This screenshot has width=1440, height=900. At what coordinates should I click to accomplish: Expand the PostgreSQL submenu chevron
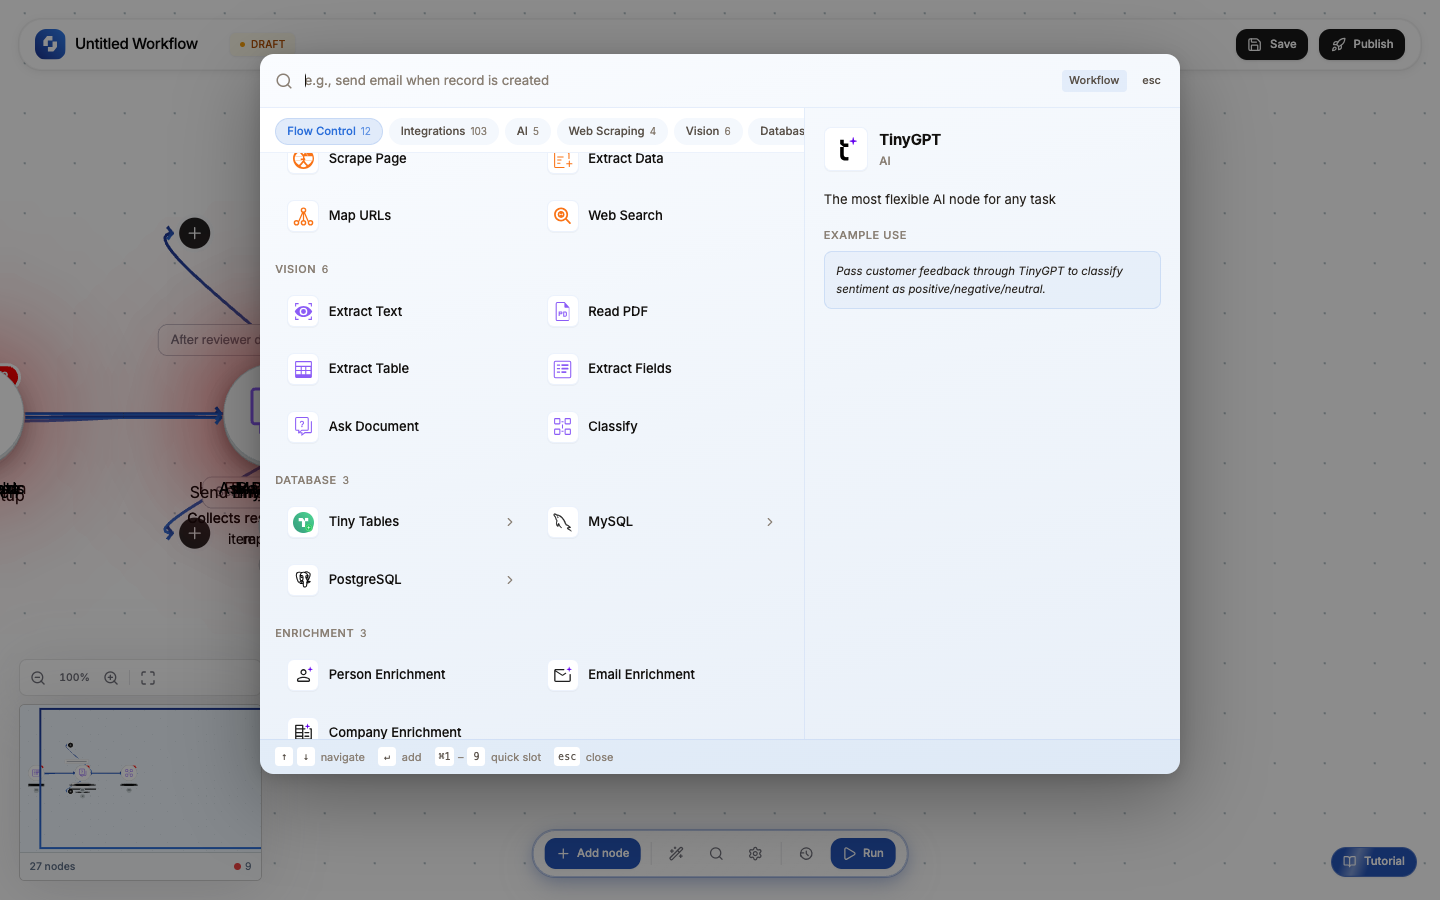[510, 580]
